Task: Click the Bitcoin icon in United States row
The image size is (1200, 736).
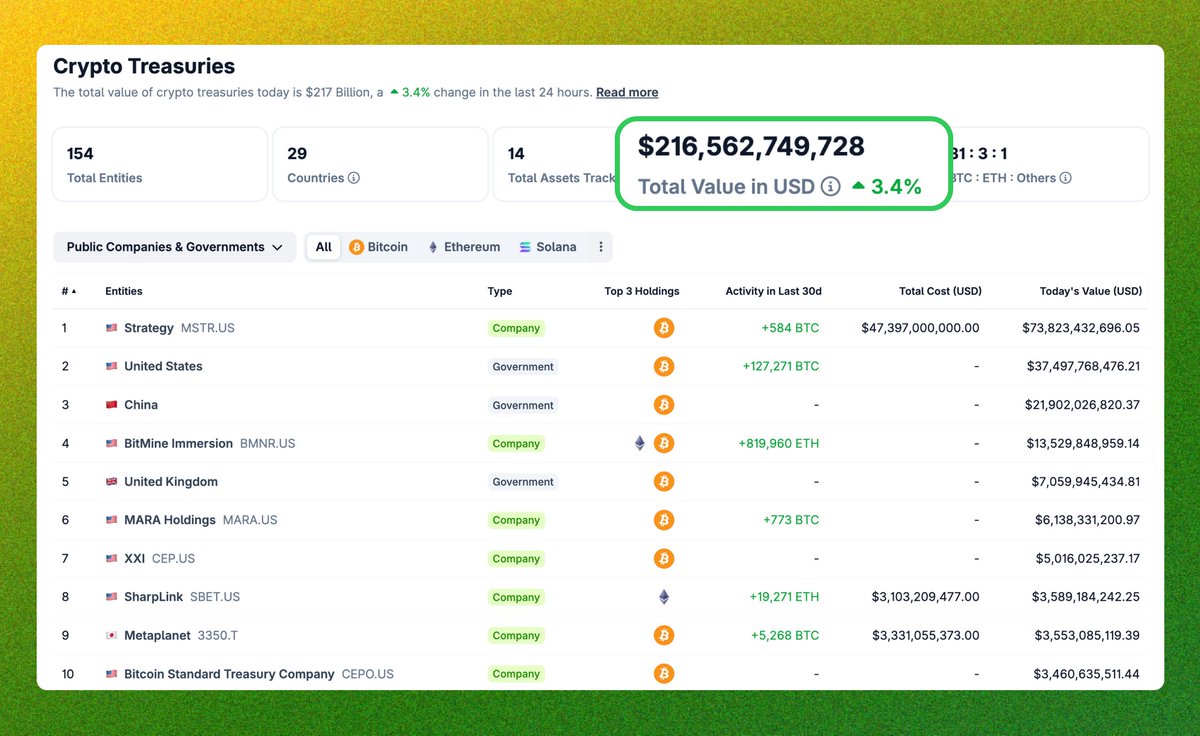Action: tap(664, 366)
